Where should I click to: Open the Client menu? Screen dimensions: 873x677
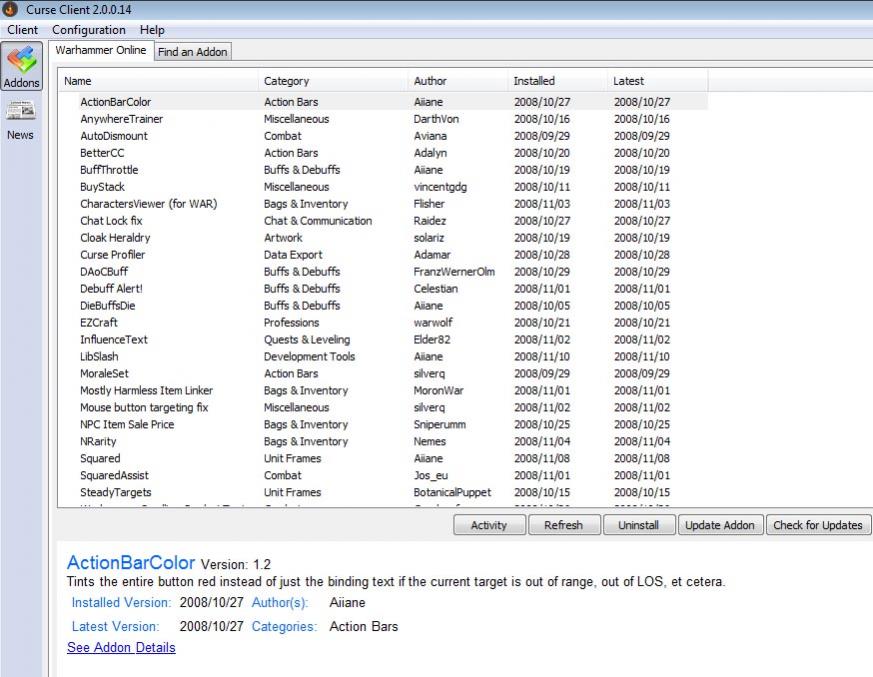click(x=22, y=30)
